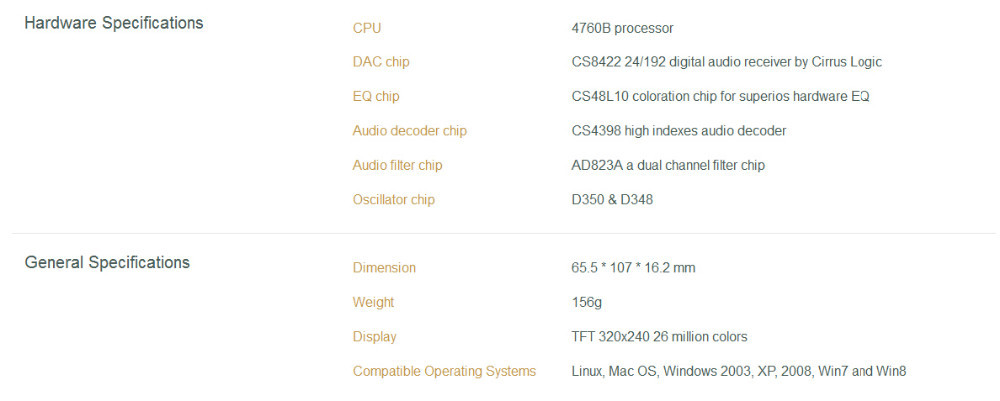1000x401 pixels.
Task: Click the Hardware Specifications heading
Action: 114,24
